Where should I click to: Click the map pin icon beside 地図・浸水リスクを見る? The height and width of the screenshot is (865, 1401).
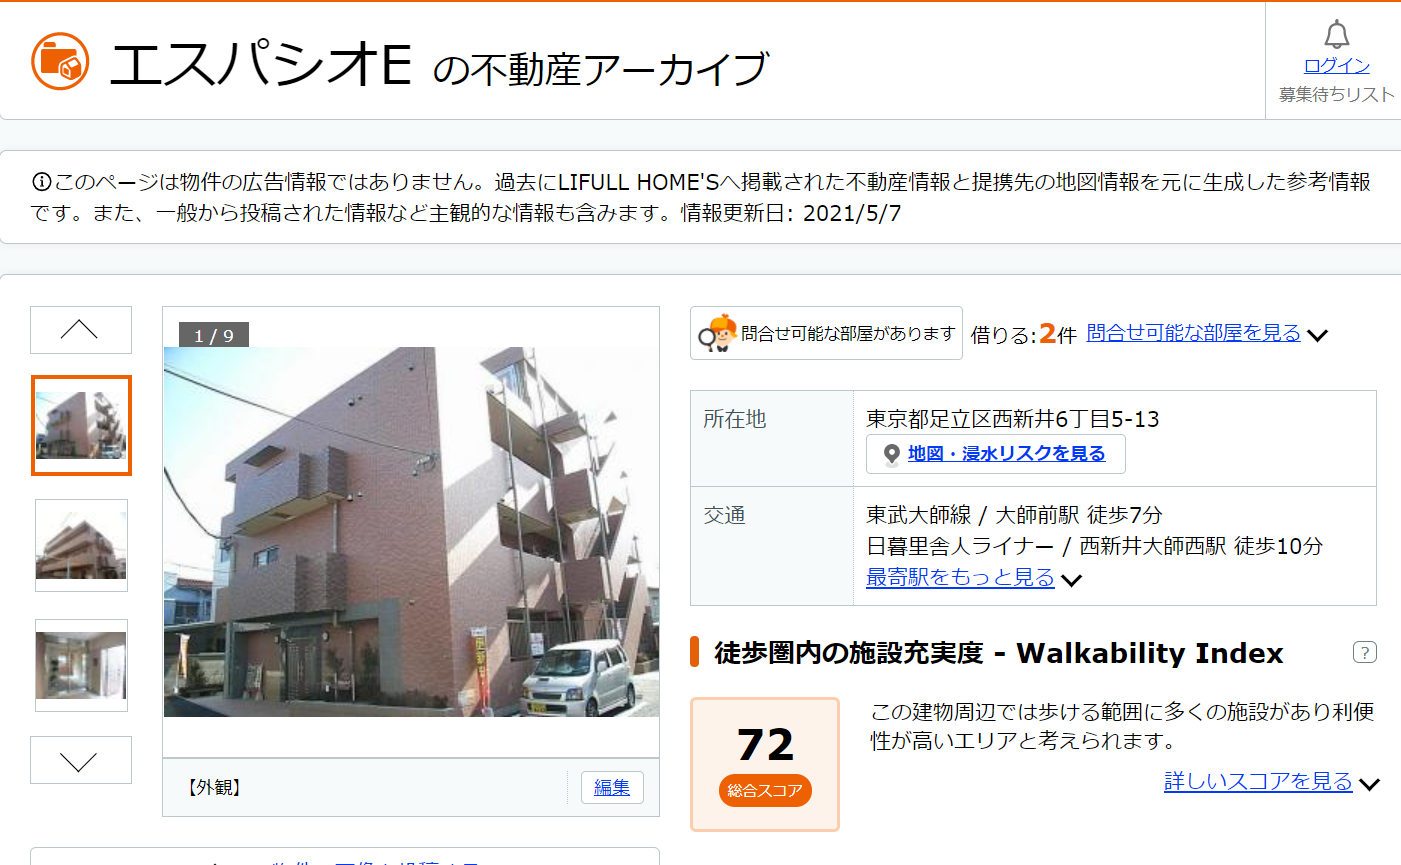891,454
